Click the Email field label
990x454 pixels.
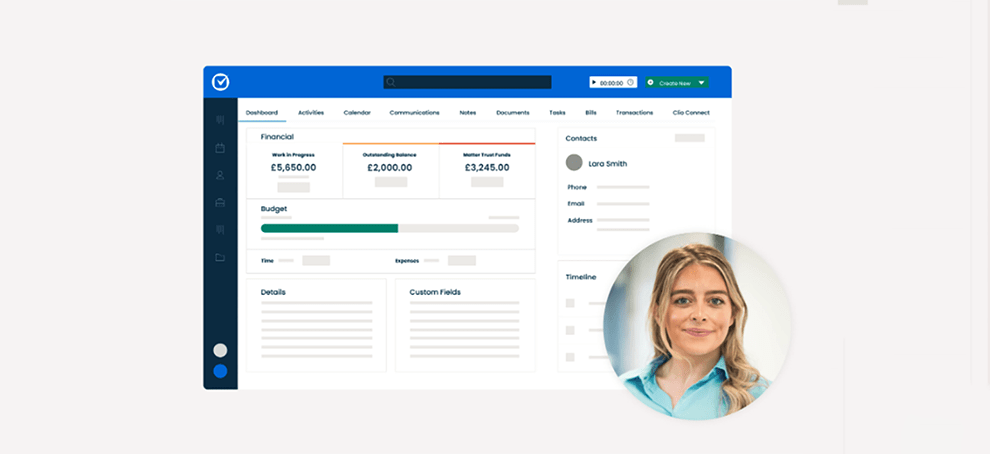point(576,204)
